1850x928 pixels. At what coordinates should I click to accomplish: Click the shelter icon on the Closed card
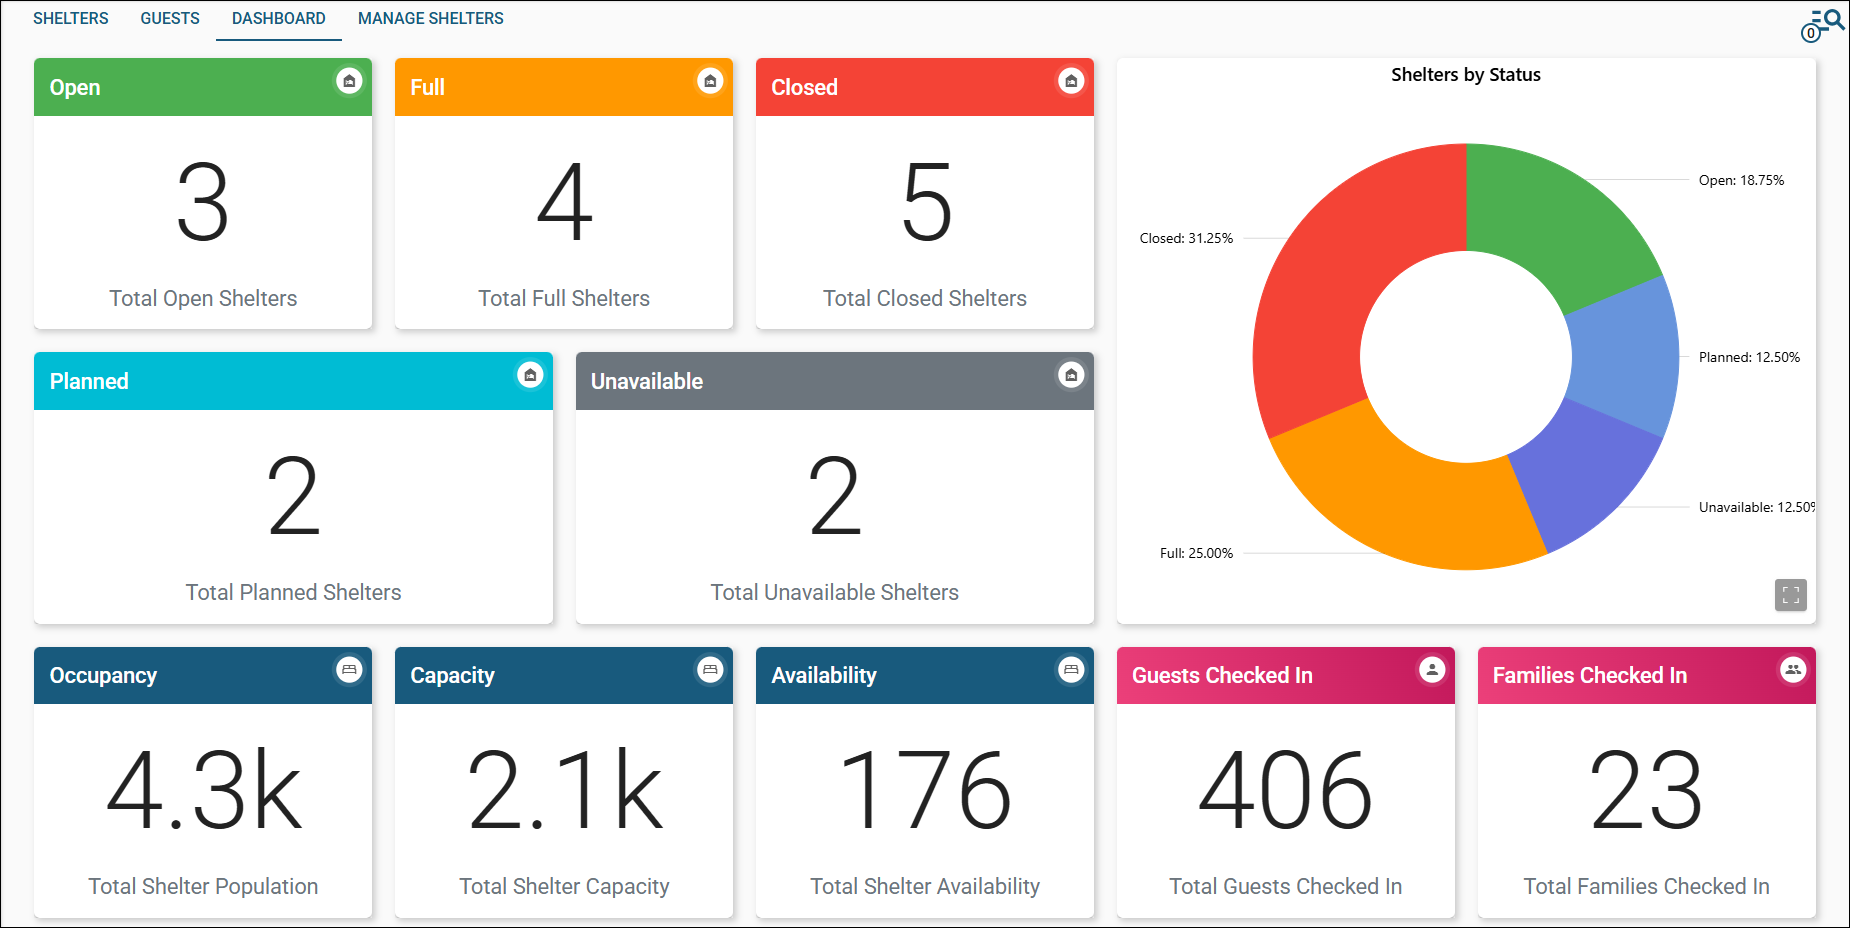point(1071,83)
